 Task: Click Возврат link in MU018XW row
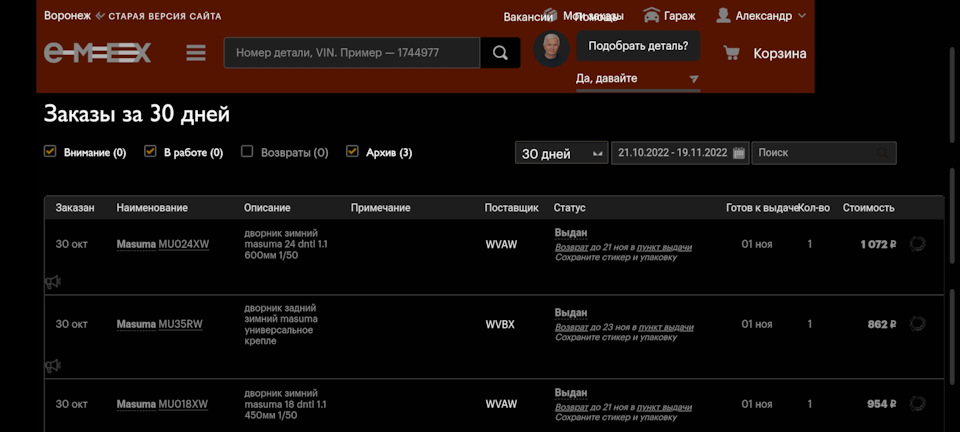pos(571,408)
